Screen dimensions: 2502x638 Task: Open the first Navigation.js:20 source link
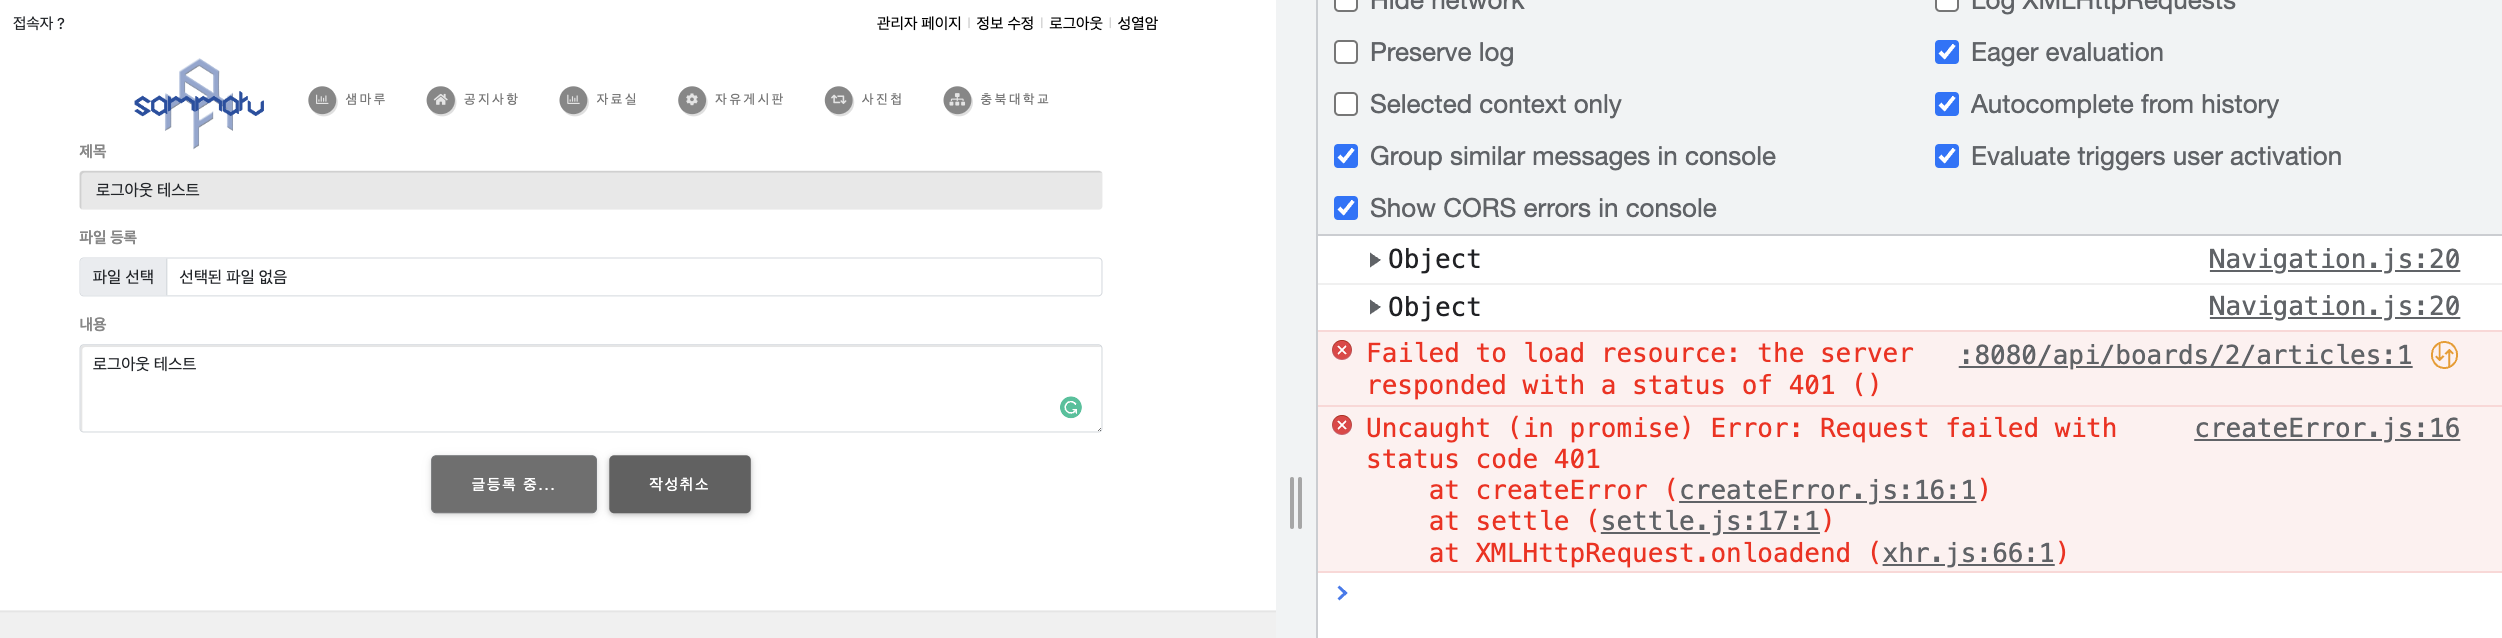click(x=2334, y=260)
